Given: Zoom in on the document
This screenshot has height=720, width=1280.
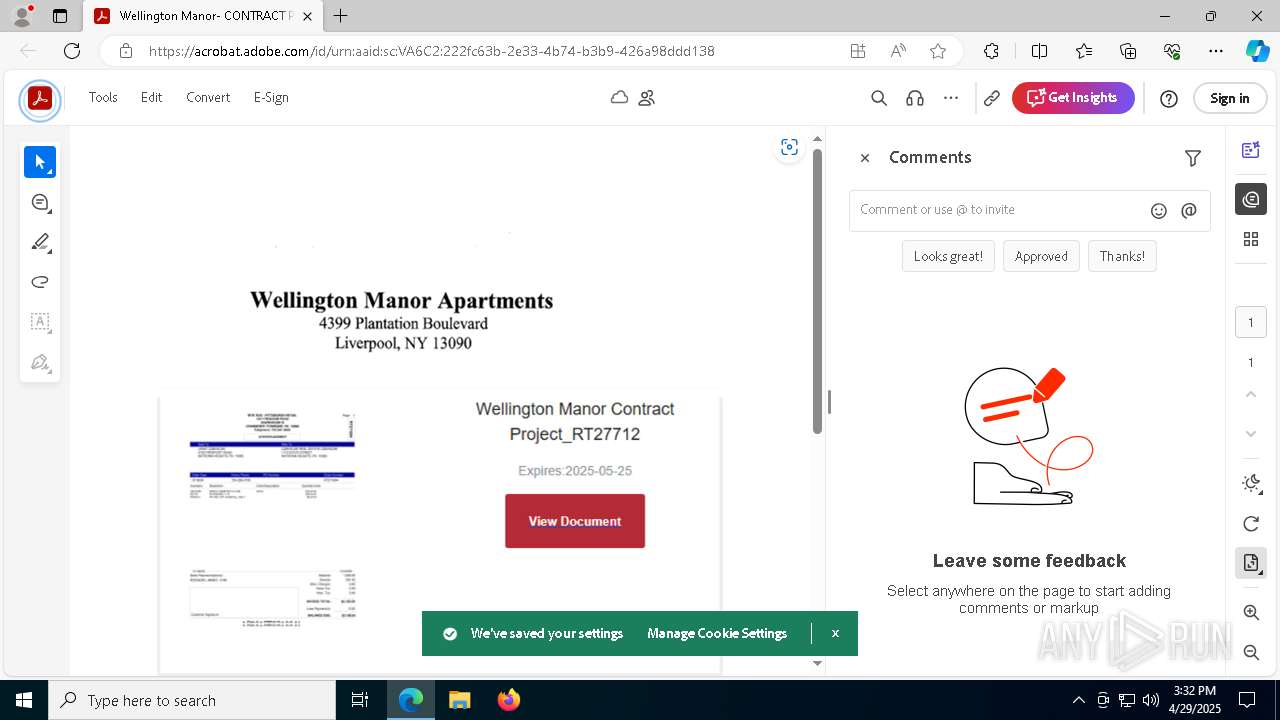Looking at the screenshot, I should pos(1251,612).
